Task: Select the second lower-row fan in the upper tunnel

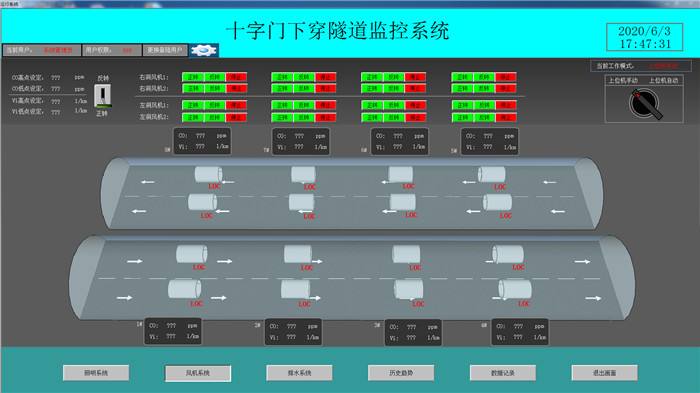Action: point(301,202)
